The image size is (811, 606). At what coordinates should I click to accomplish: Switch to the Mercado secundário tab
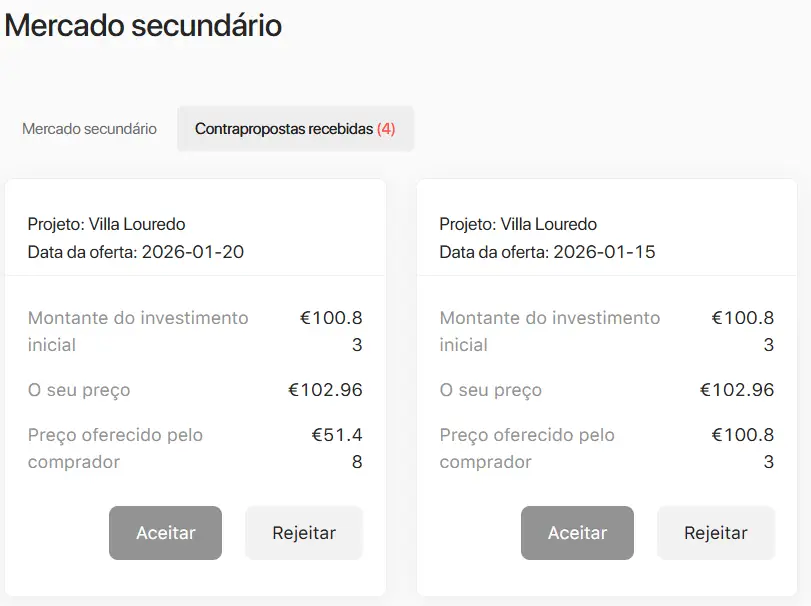click(89, 129)
